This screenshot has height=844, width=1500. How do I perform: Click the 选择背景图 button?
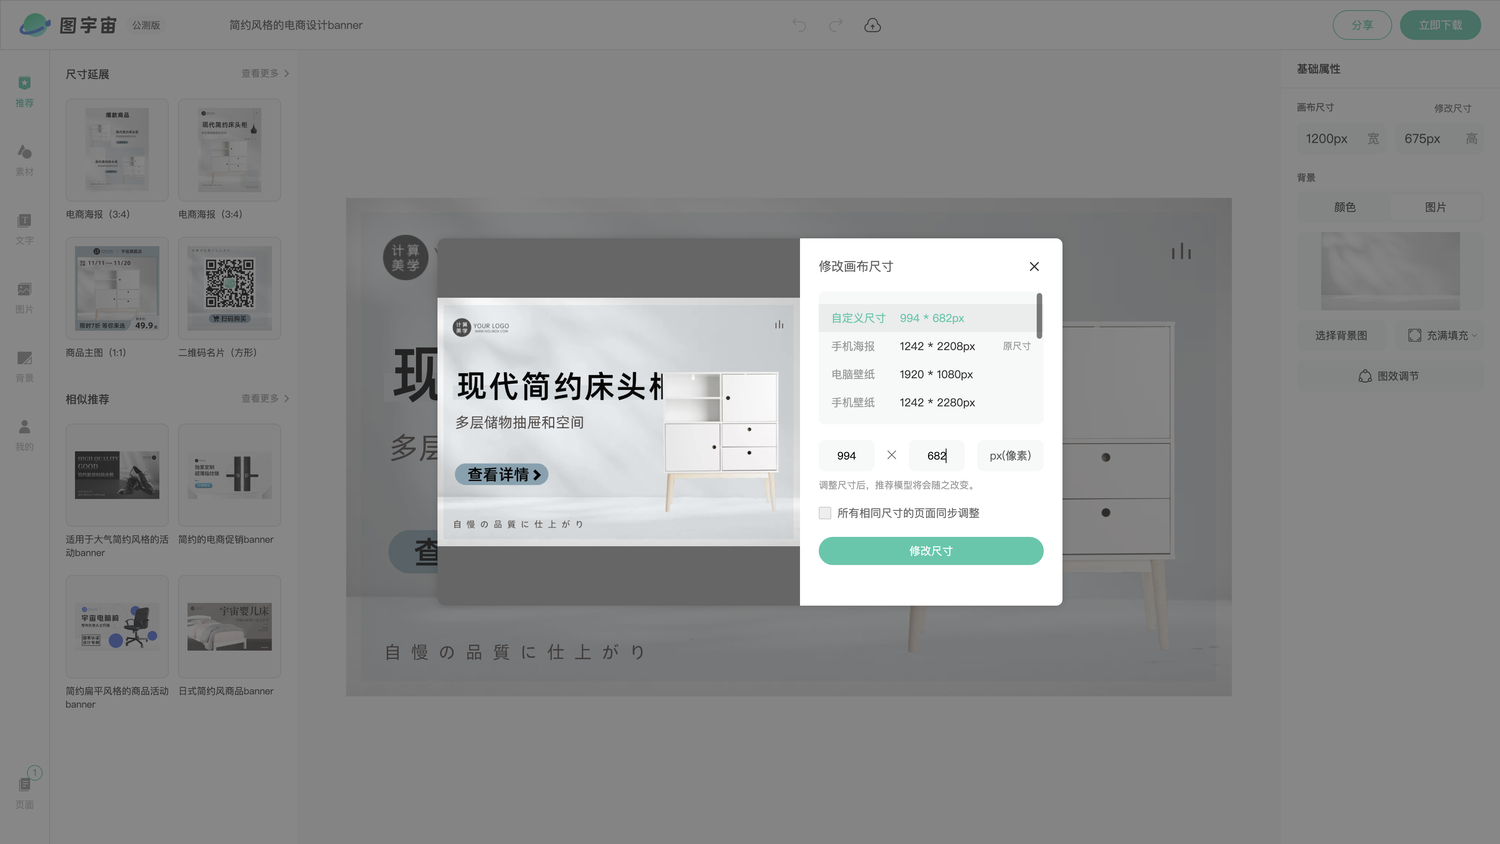[1341, 335]
